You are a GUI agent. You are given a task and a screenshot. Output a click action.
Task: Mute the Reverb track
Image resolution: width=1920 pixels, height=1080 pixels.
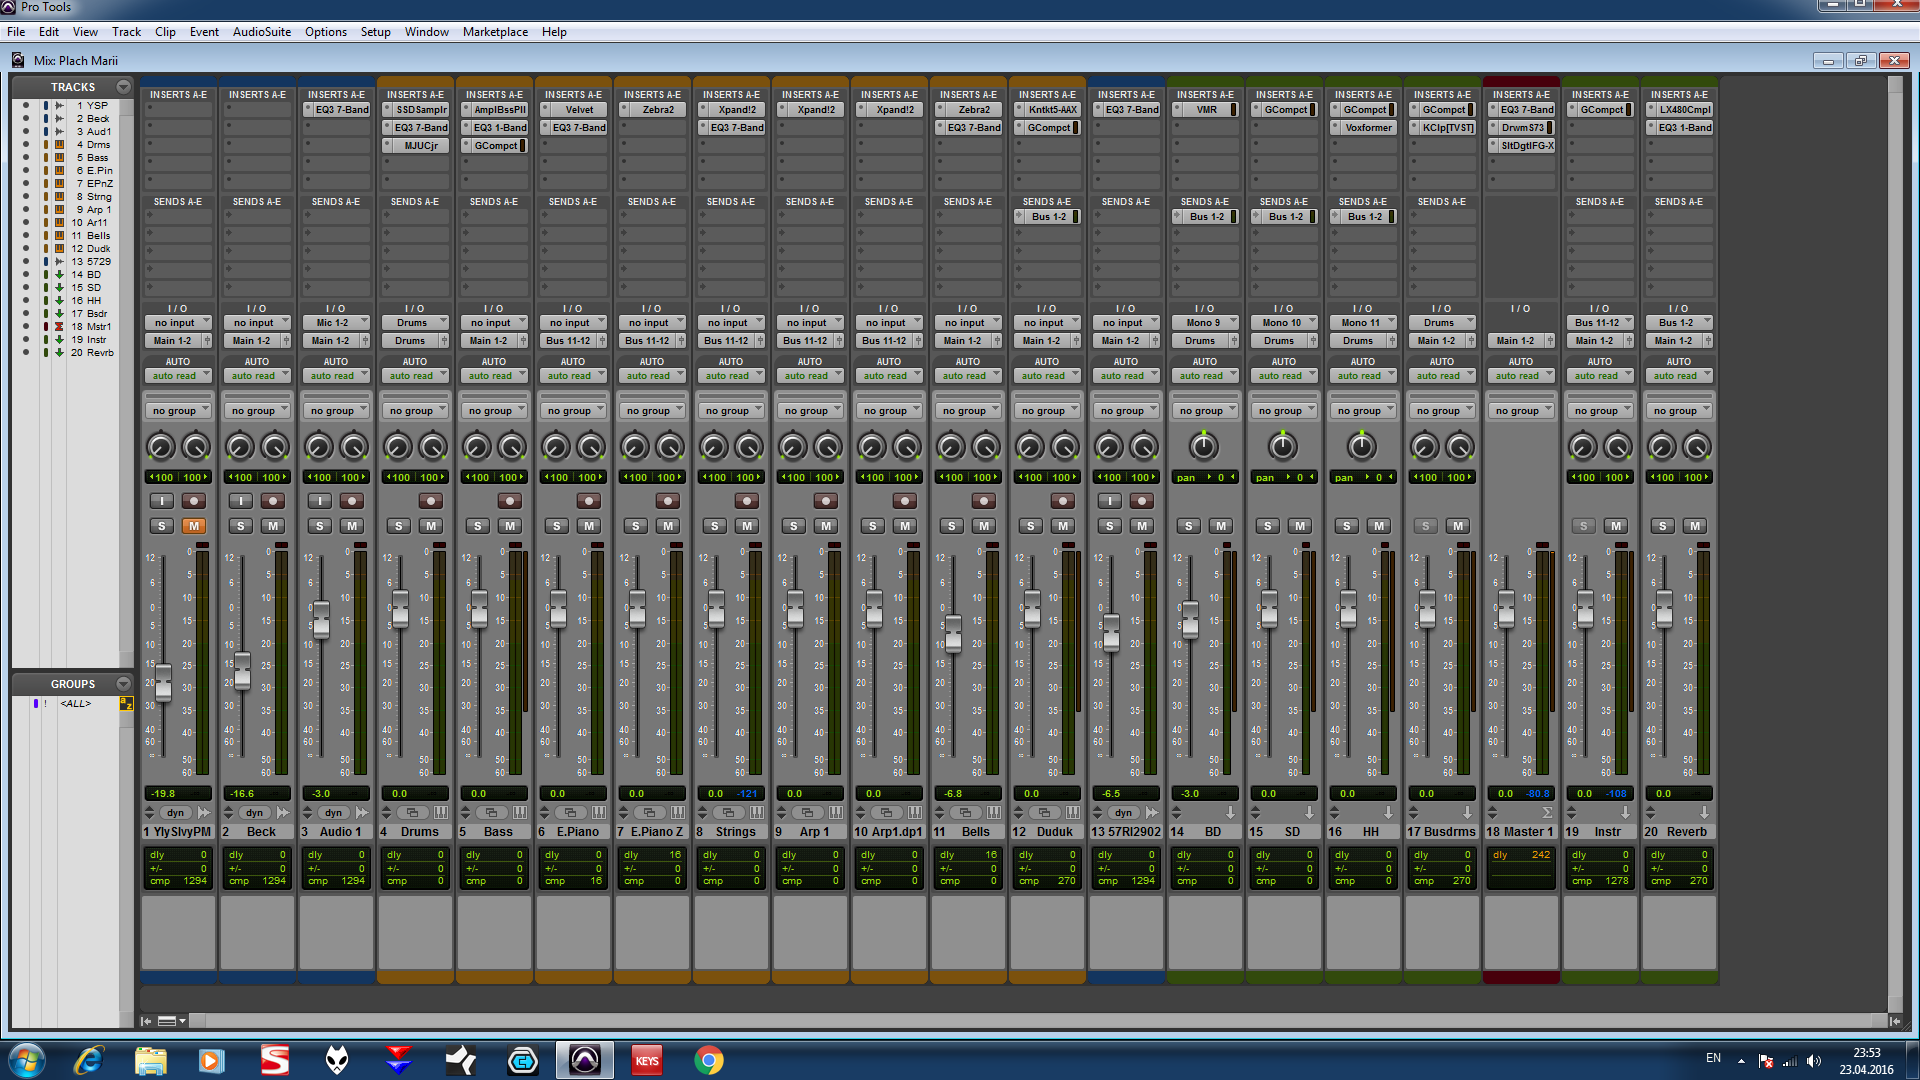tap(1695, 526)
